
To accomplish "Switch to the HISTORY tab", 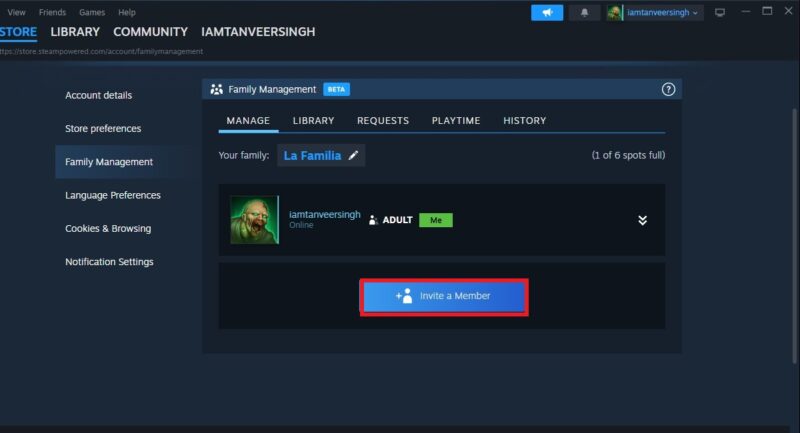I will (524, 121).
